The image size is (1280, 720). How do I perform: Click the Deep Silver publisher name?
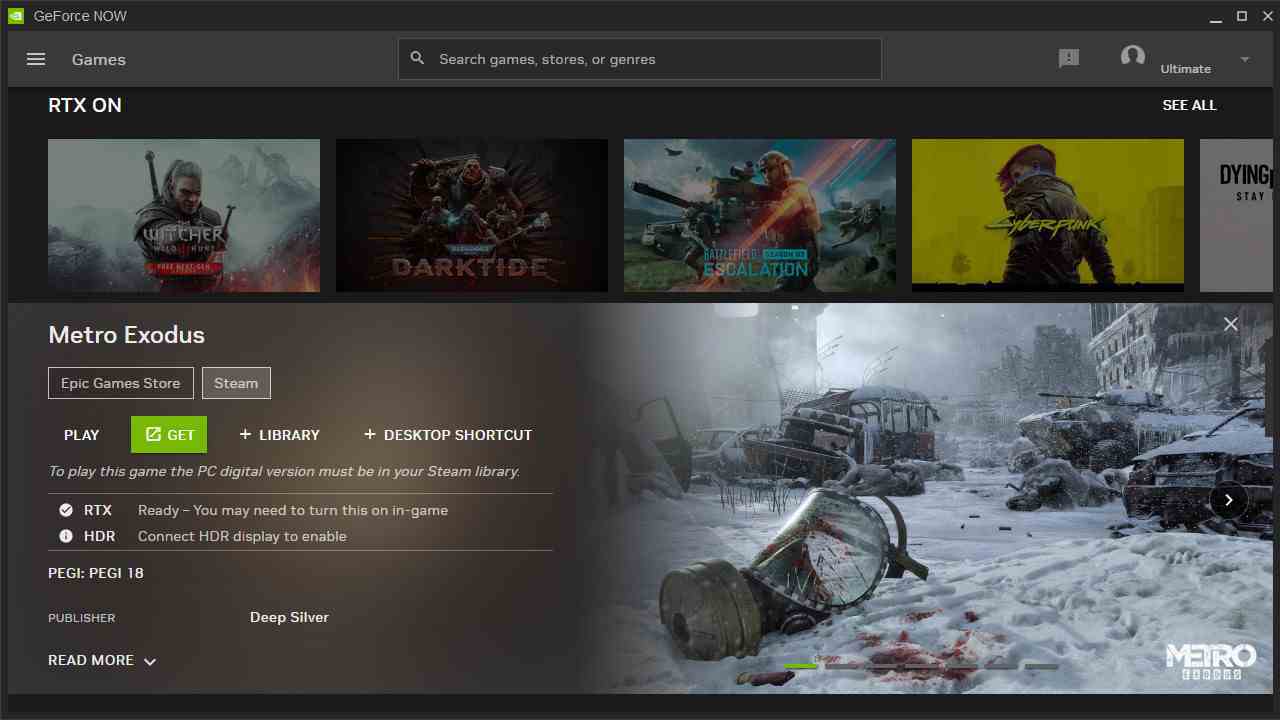tap(289, 617)
